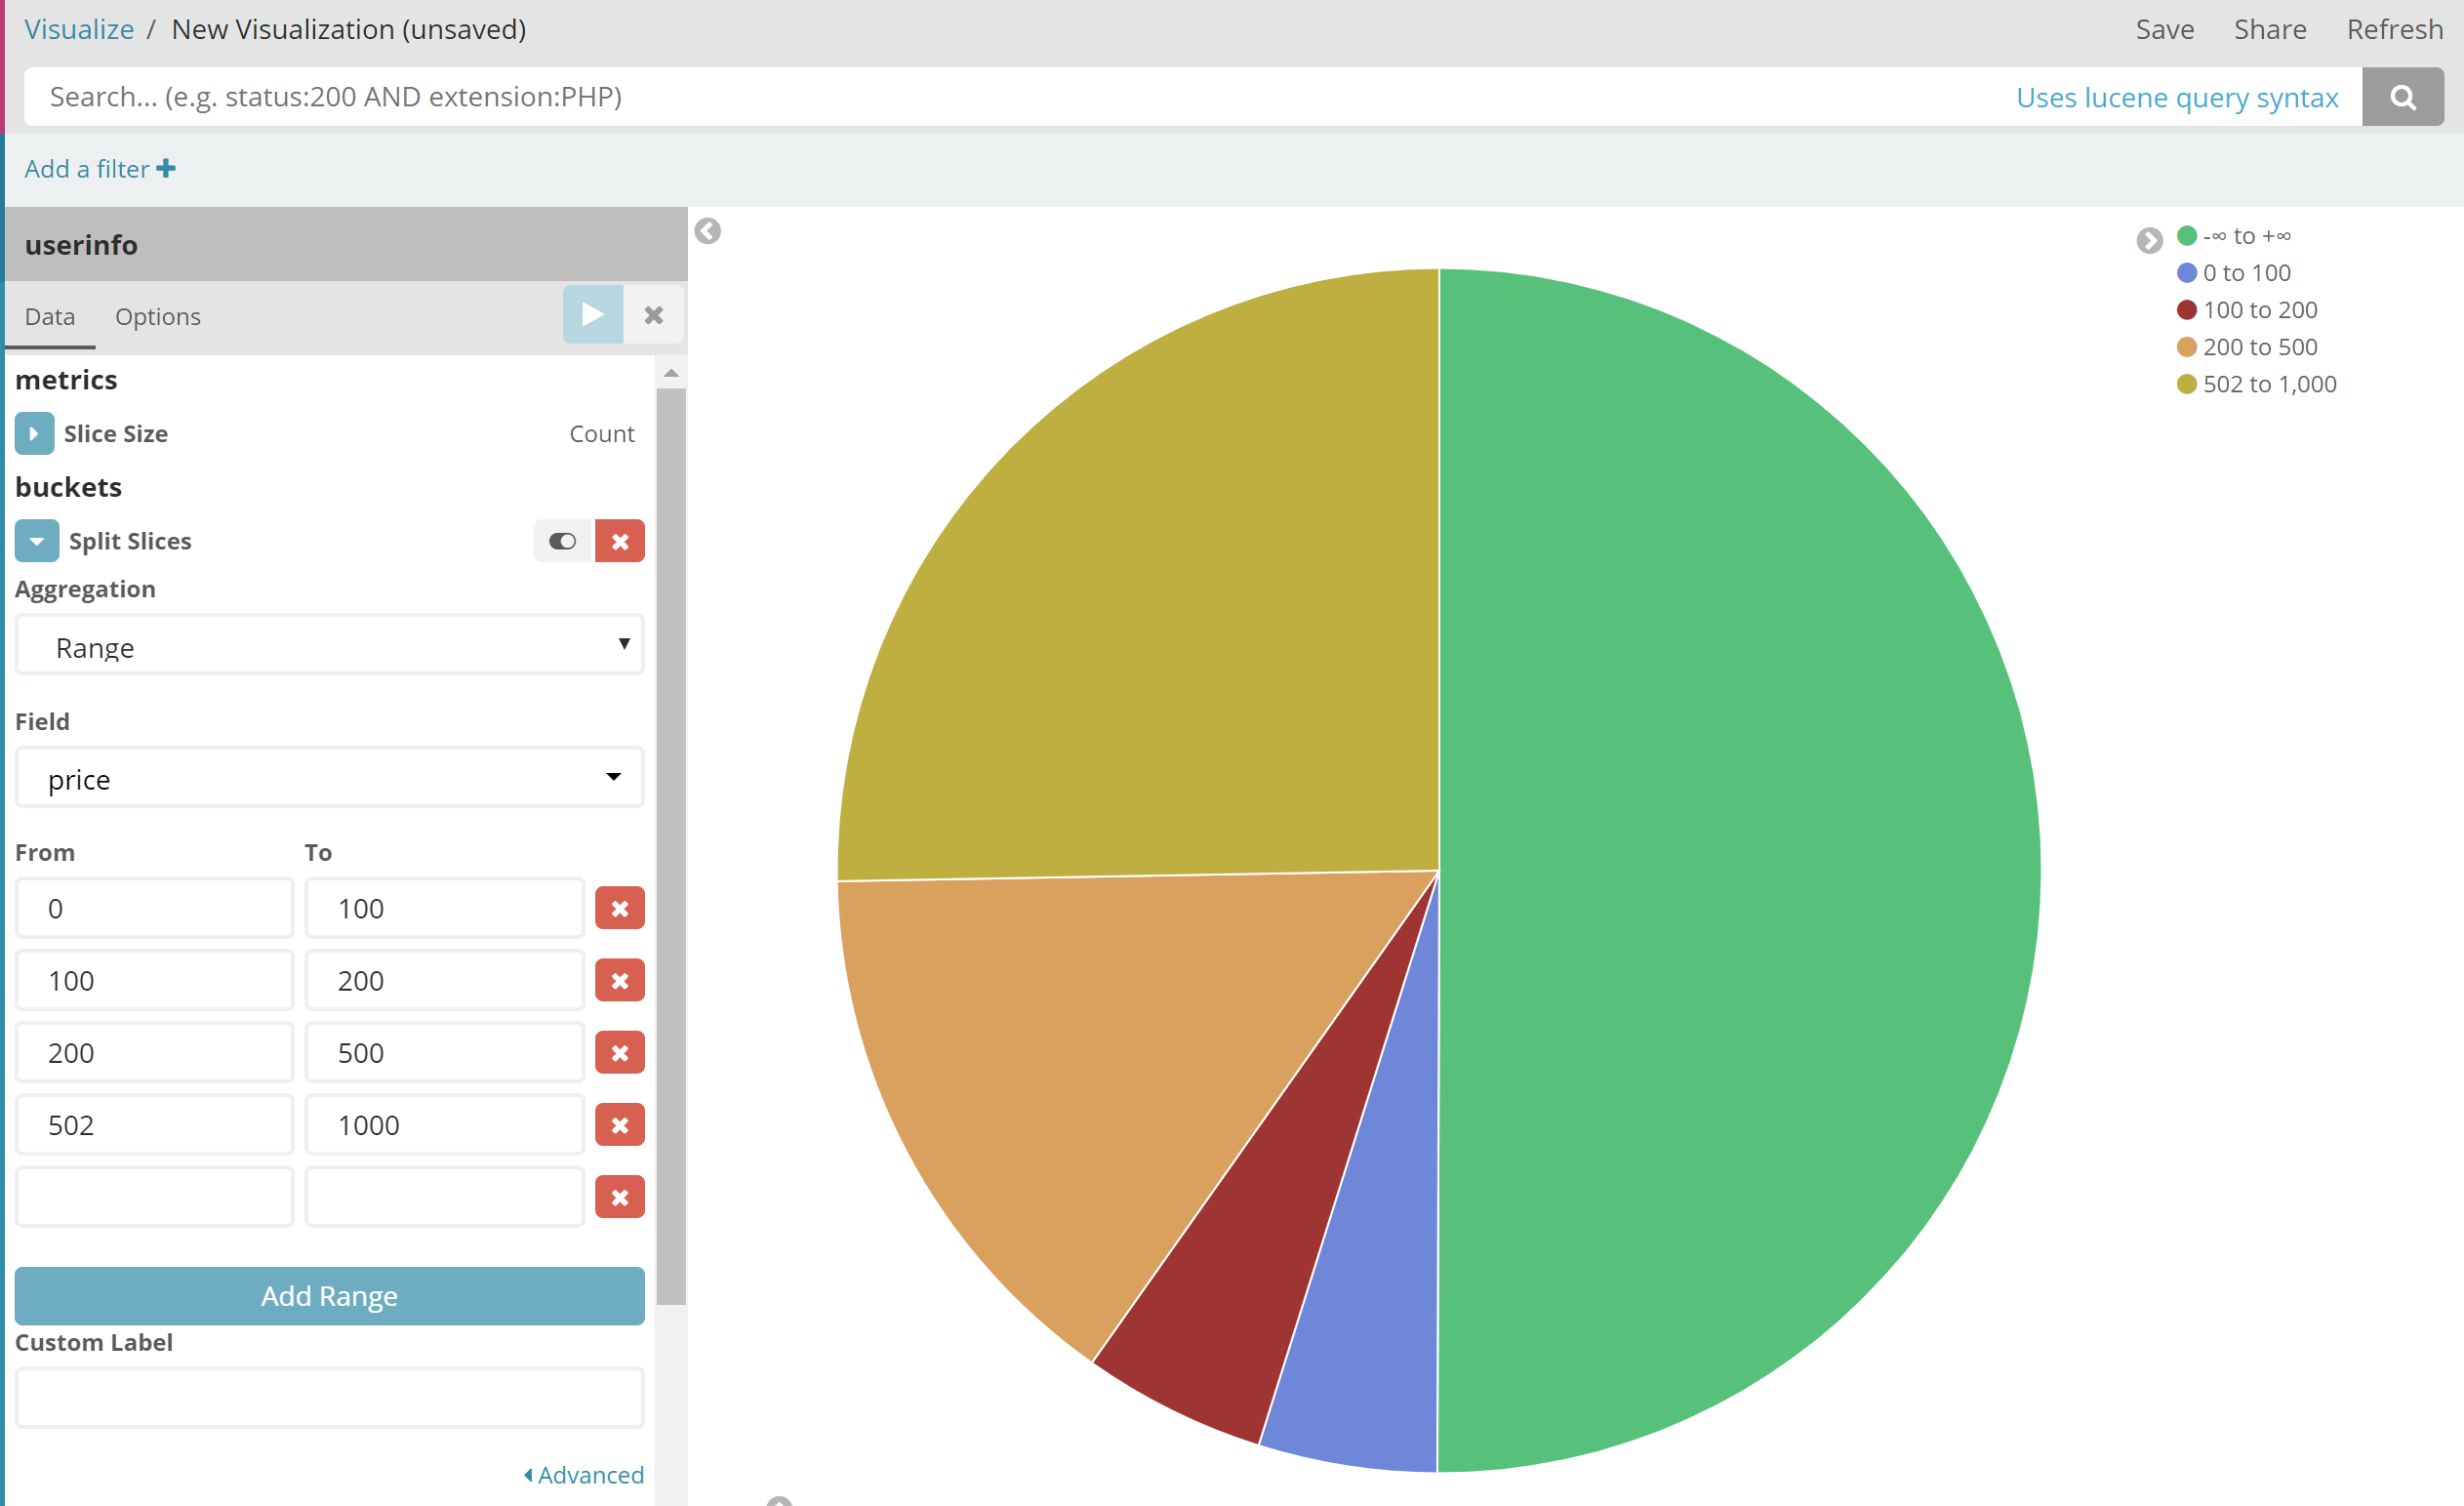The image size is (2464, 1506).
Task: Delete the 0 to 100 range row
Action: 620,908
